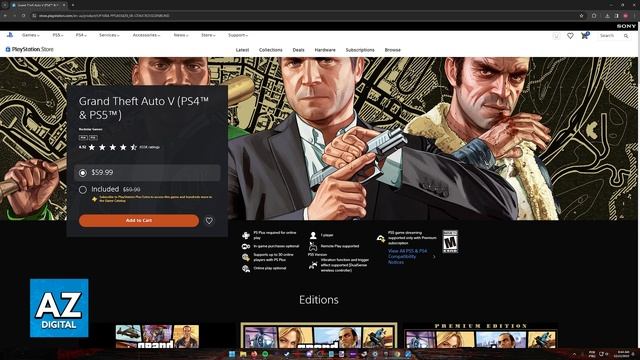640x360 pixels.
Task: Click the ESRB M rating badge
Action: pos(450,241)
